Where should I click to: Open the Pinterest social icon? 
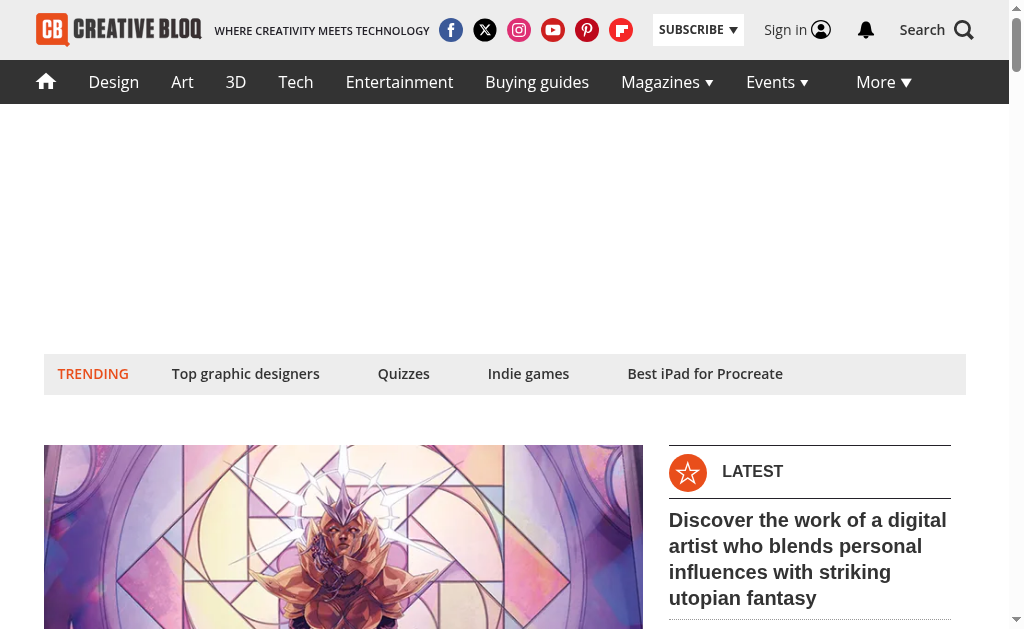point(586,30)
